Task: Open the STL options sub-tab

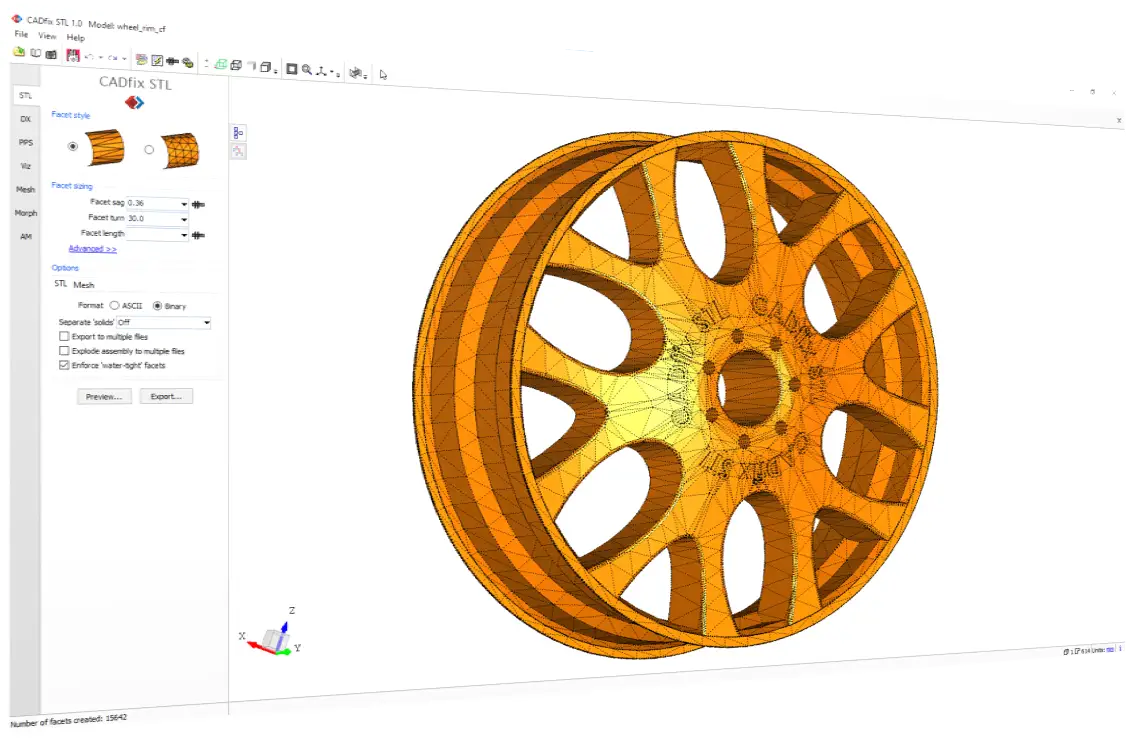Action: [x=60, y=283]
